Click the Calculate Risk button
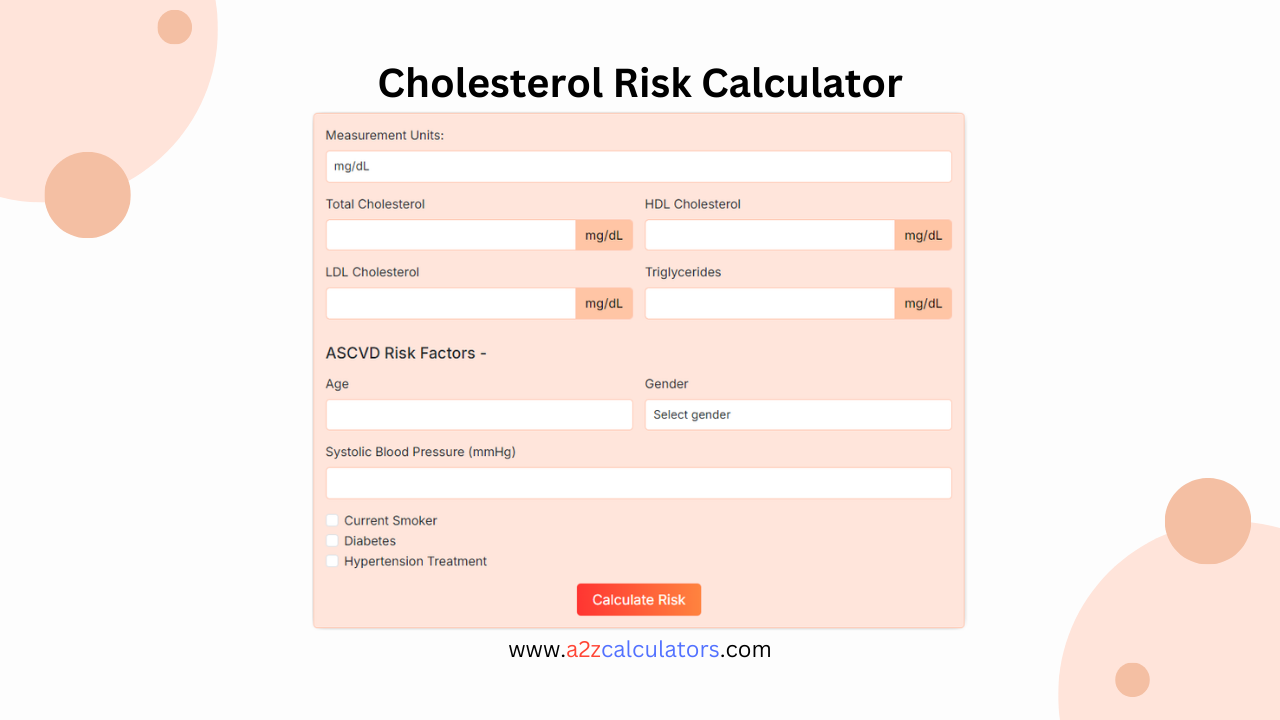This screenshot has width=1280, height=720. 639,599
